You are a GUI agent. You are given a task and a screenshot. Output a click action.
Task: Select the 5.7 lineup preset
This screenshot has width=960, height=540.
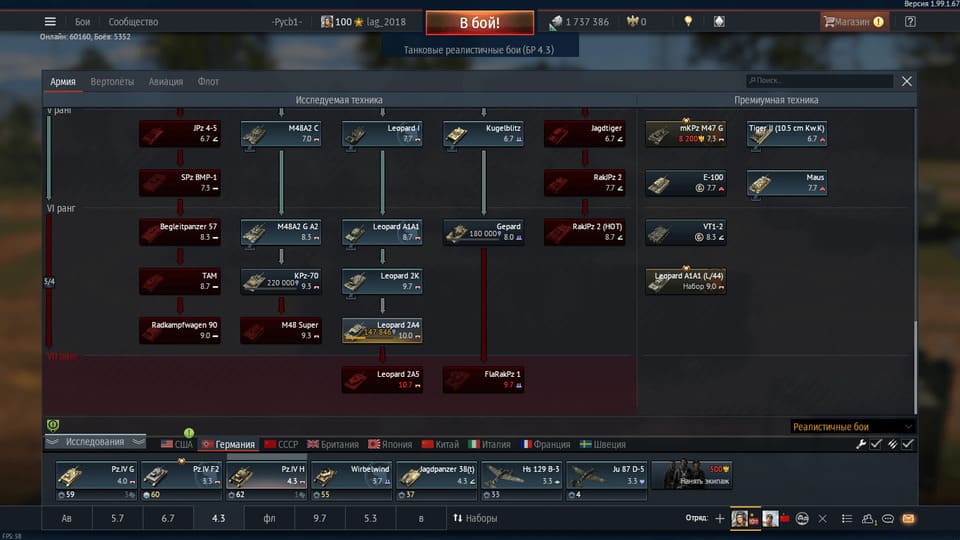point(118,519)
